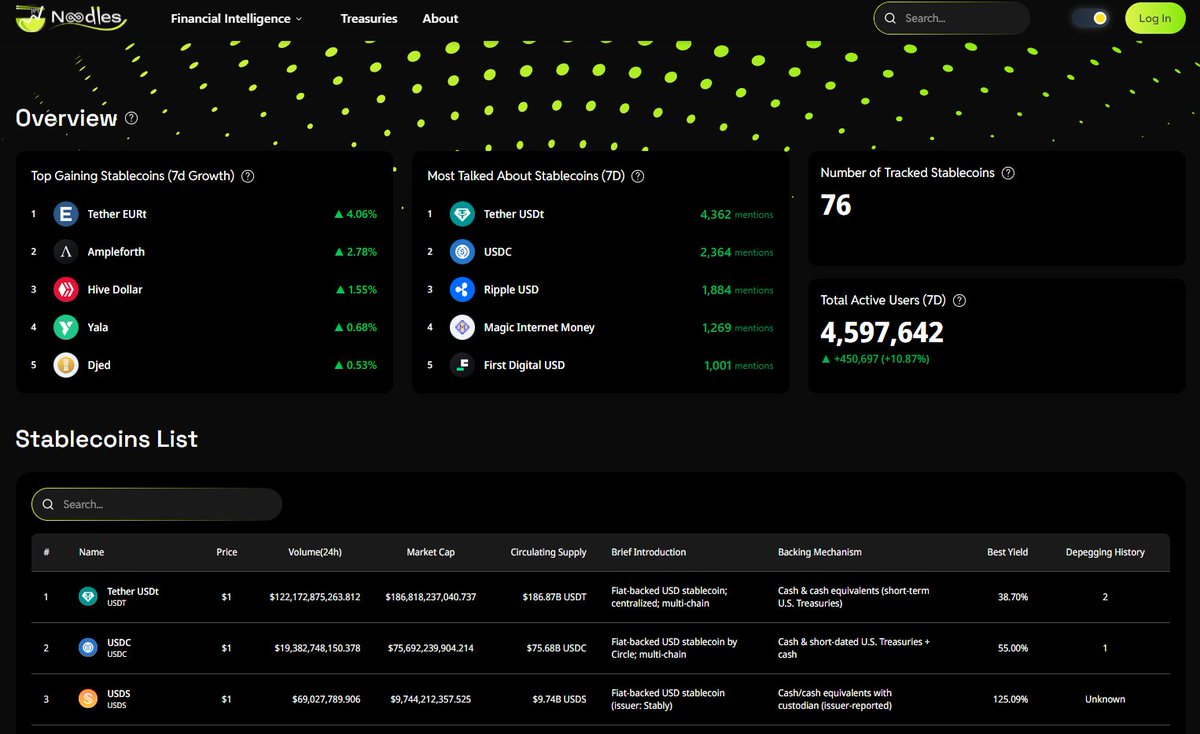Click the magnifier icon in top search
This screenshot has height=734, width=1200.
coord(890,18)
